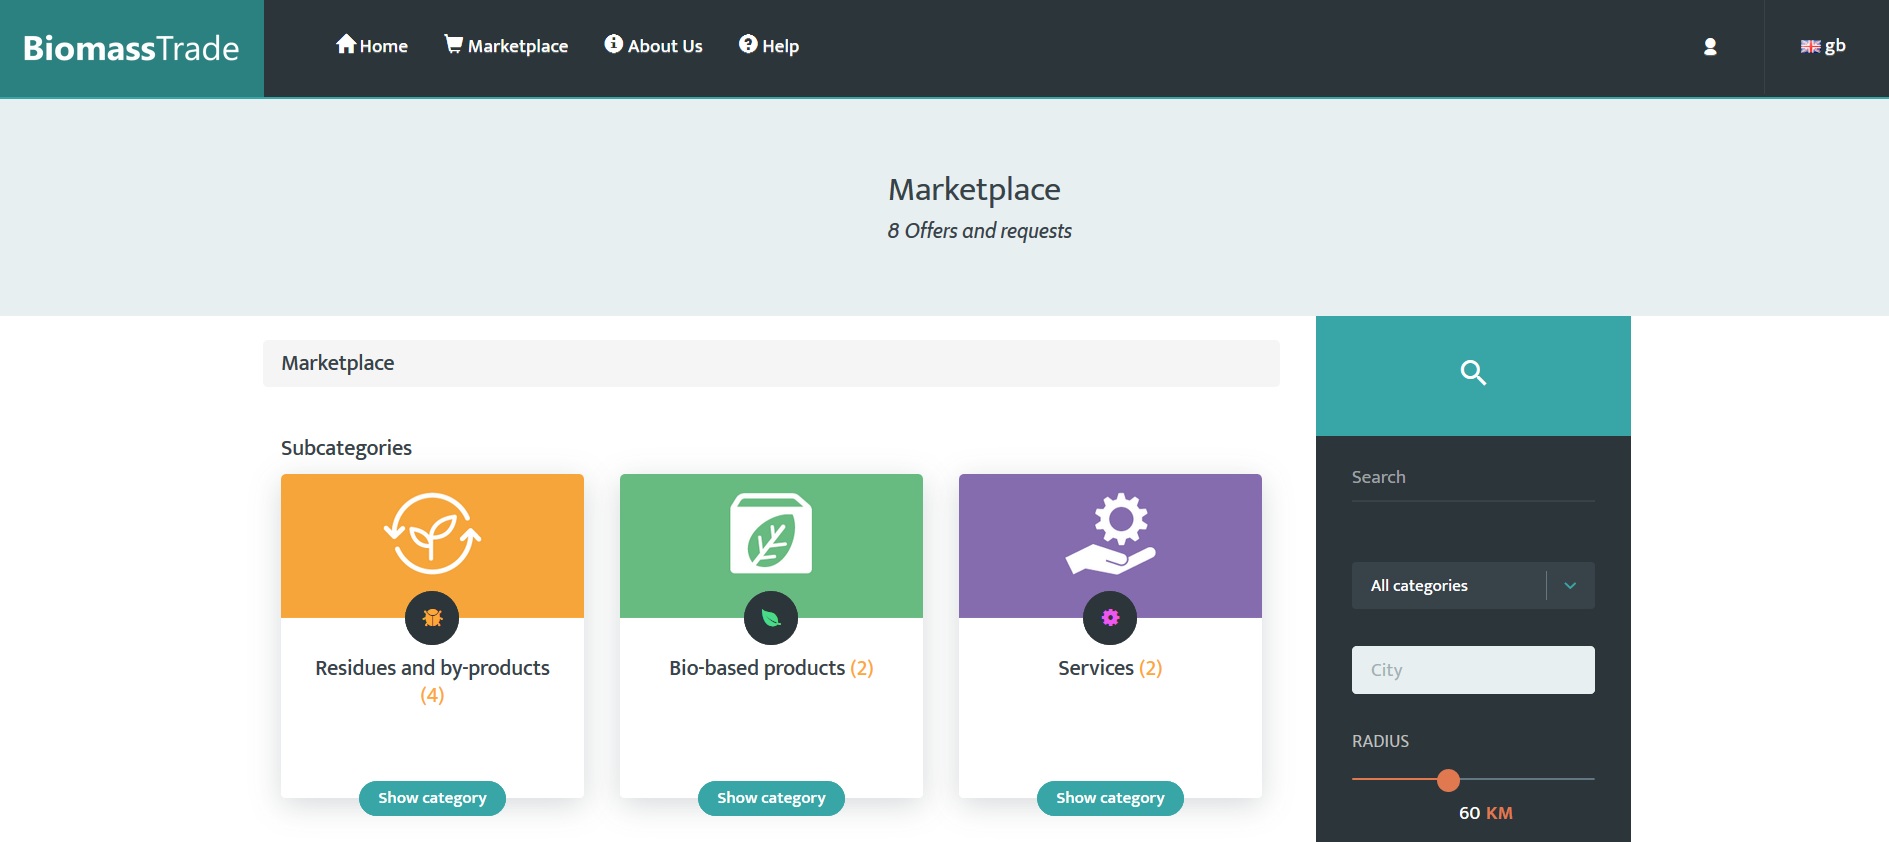
Task: Click the recycle plant icon on orange card
Action: (x=432, y=533)
